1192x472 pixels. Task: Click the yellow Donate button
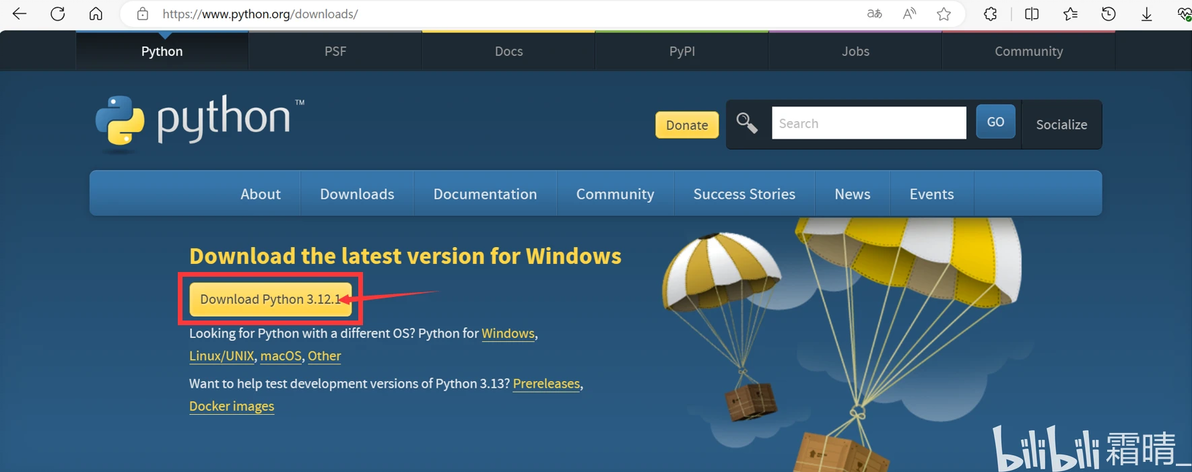point(686,125)
